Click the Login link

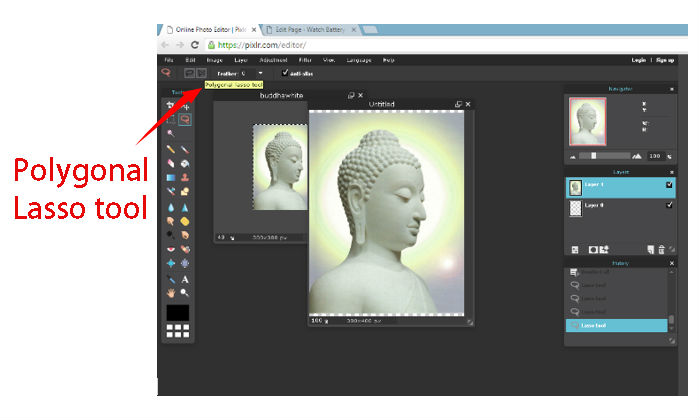point(638,60)
